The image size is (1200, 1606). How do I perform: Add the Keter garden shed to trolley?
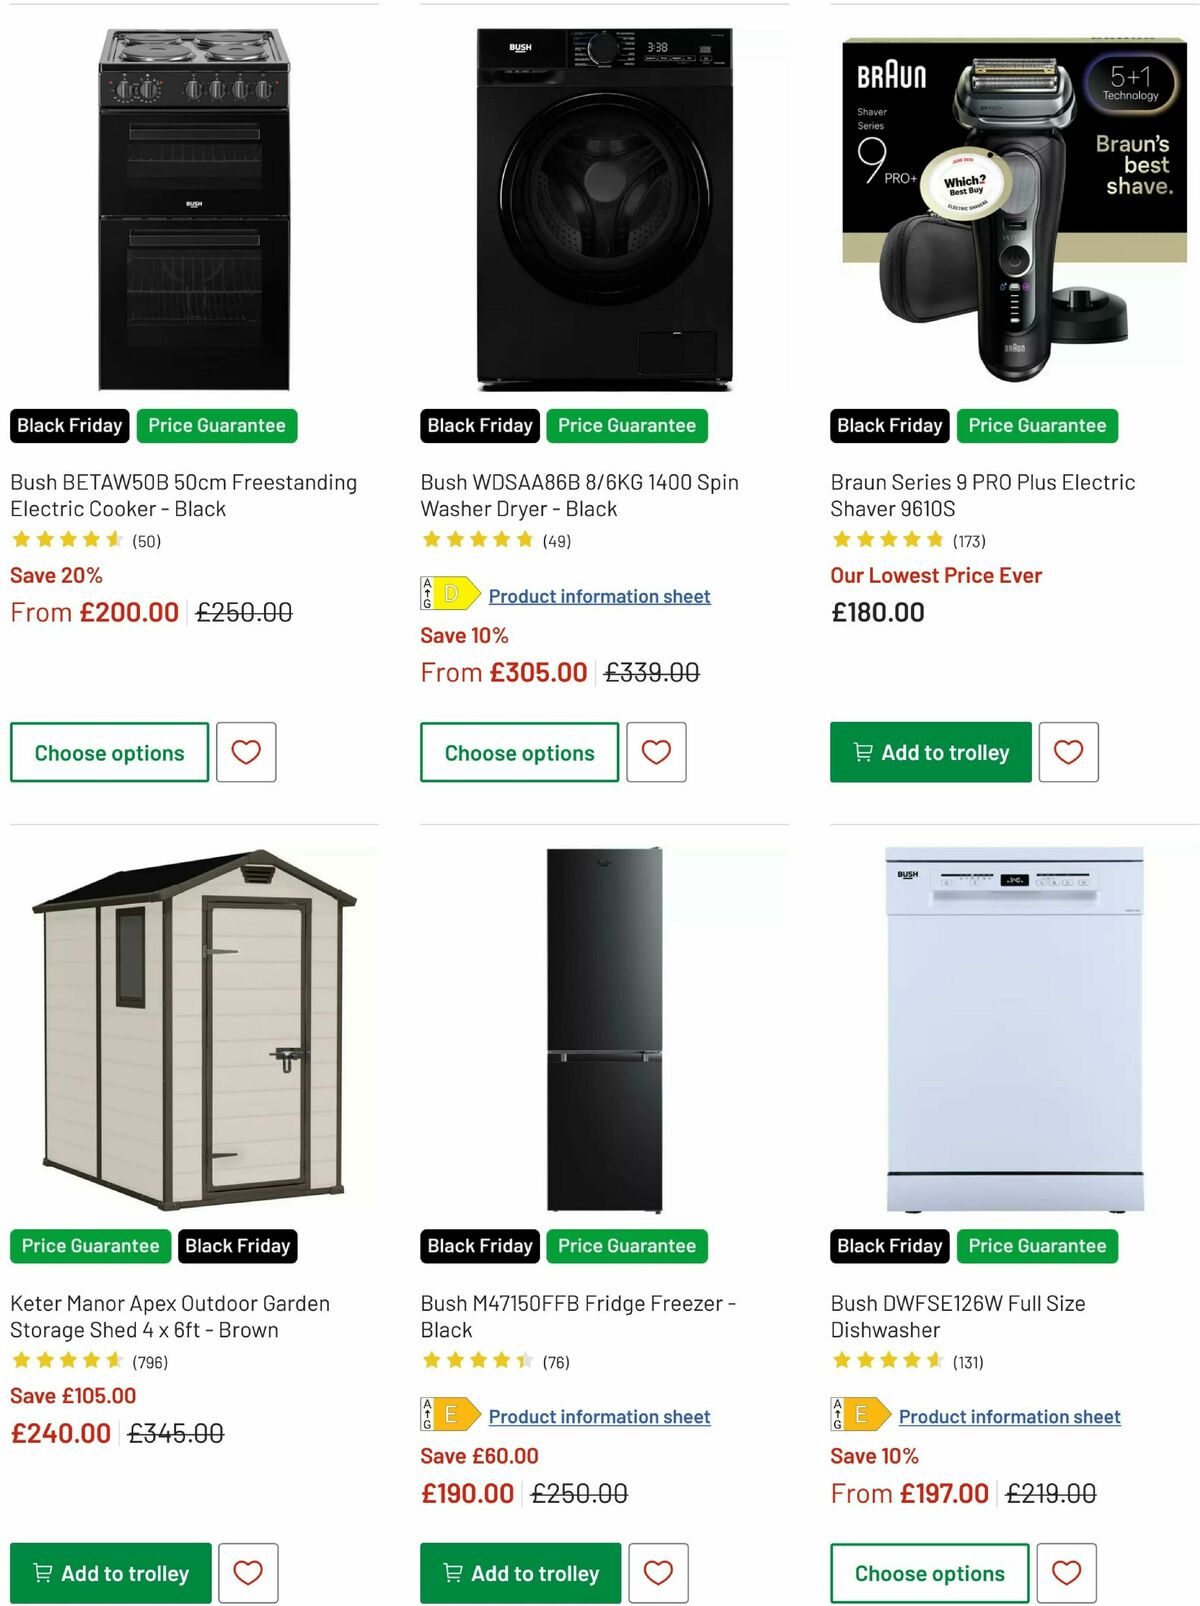[110, 1573]
